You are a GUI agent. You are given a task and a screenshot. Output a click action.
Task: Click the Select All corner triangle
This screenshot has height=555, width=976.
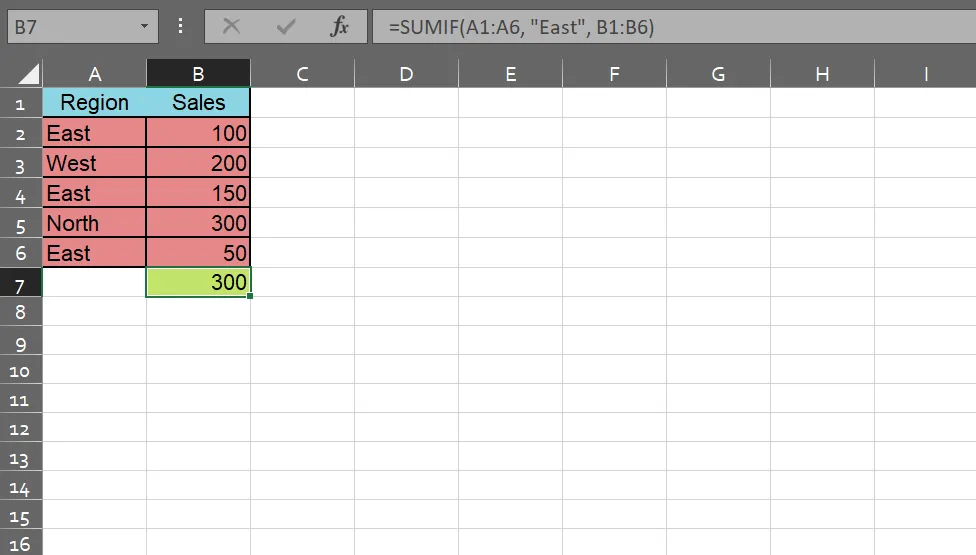29,74
